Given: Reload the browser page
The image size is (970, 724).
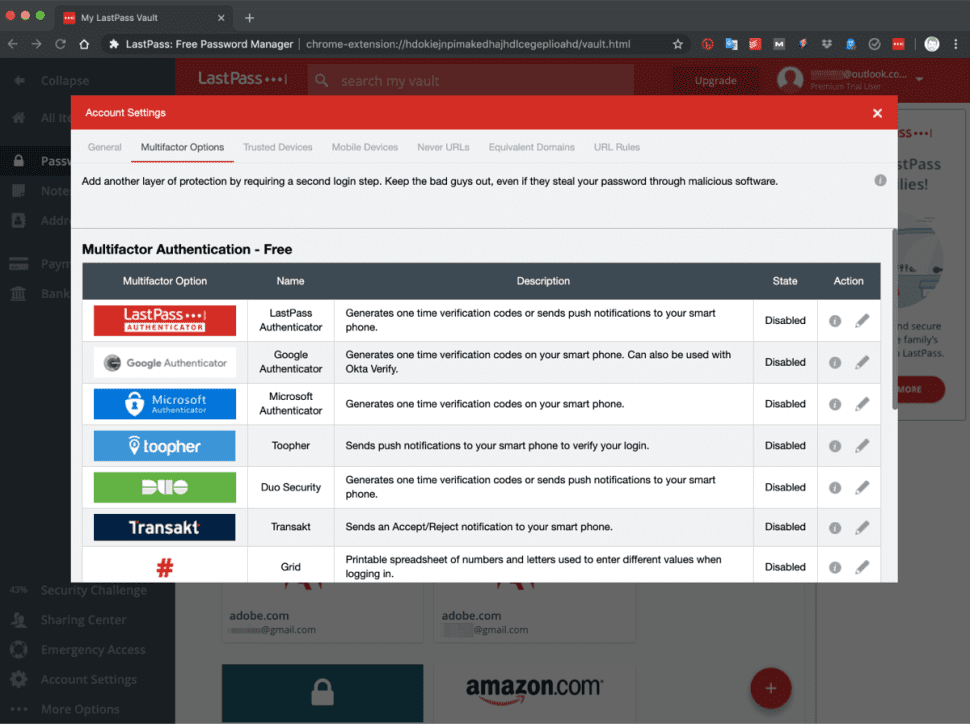Looking at the screenshot, I should click(60, 44).
